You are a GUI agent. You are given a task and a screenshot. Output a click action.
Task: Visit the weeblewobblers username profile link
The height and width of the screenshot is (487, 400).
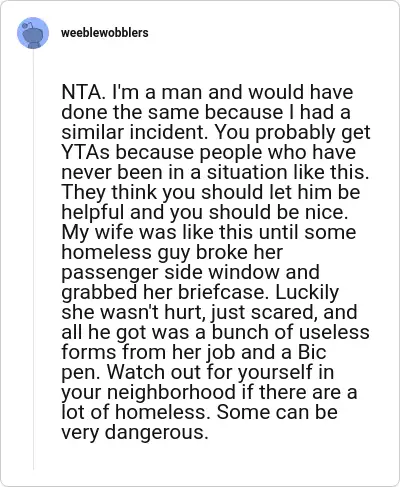(105, 33)
